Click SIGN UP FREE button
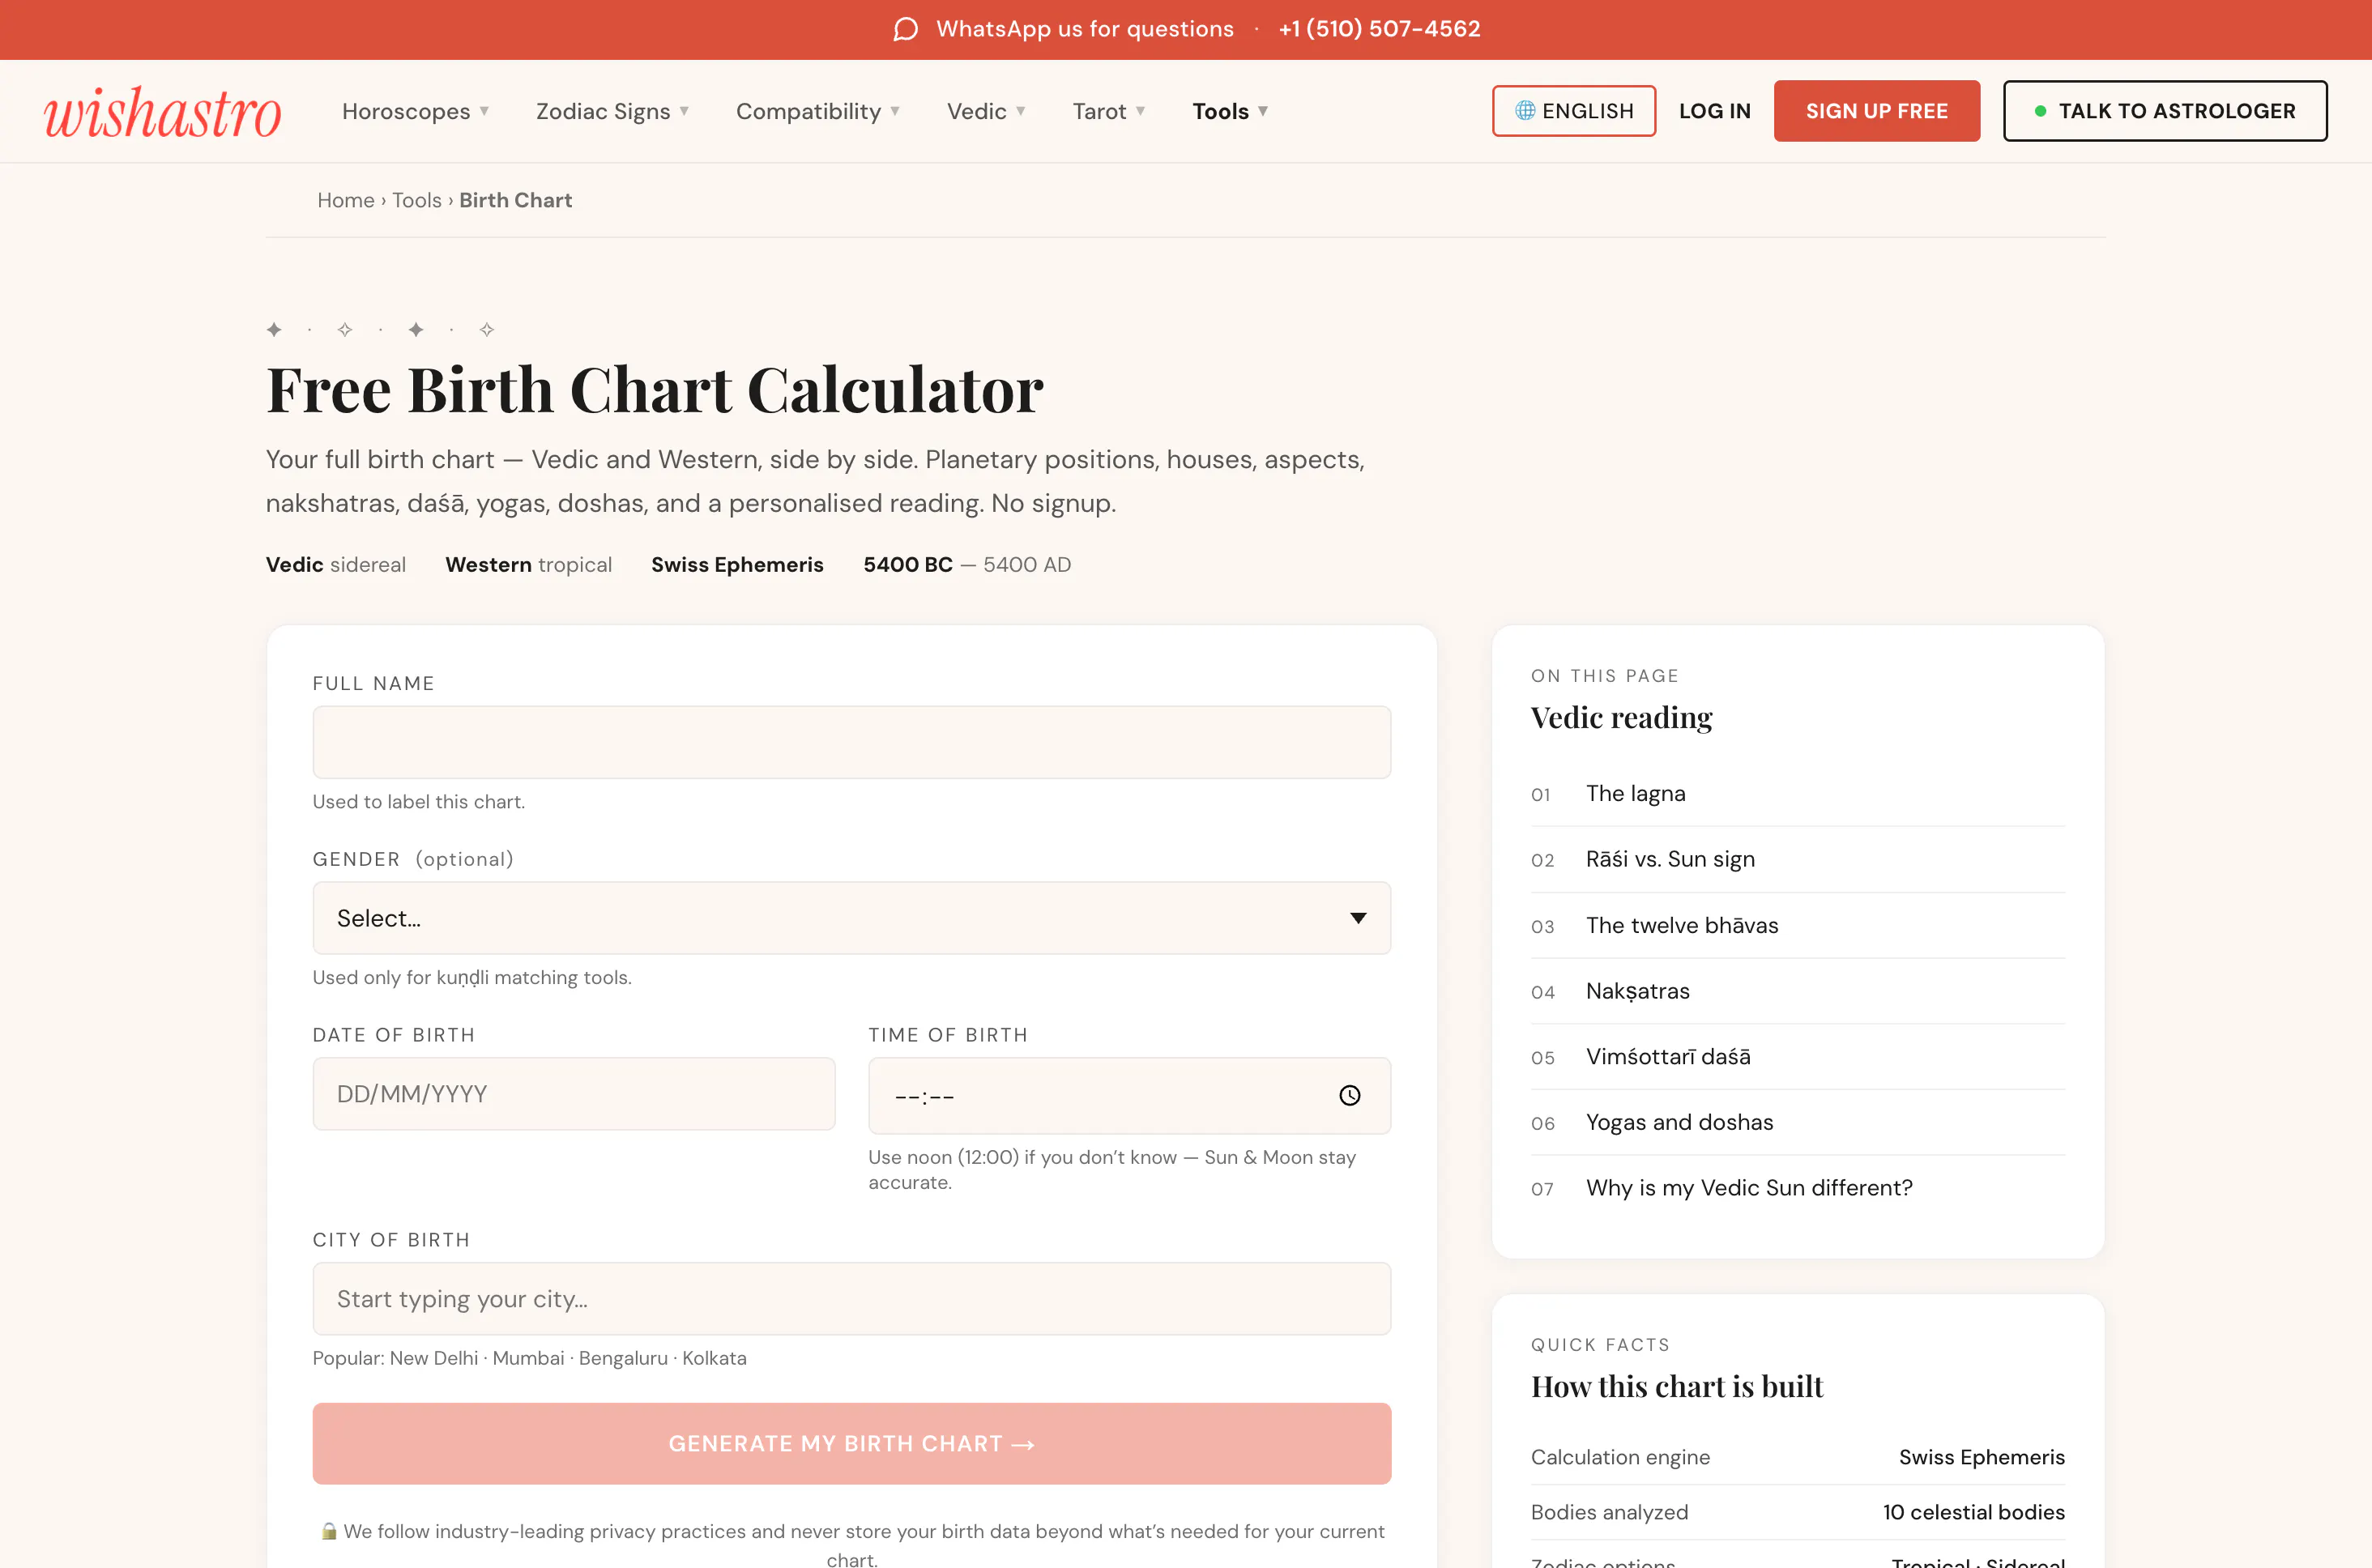 point(1876,111)
